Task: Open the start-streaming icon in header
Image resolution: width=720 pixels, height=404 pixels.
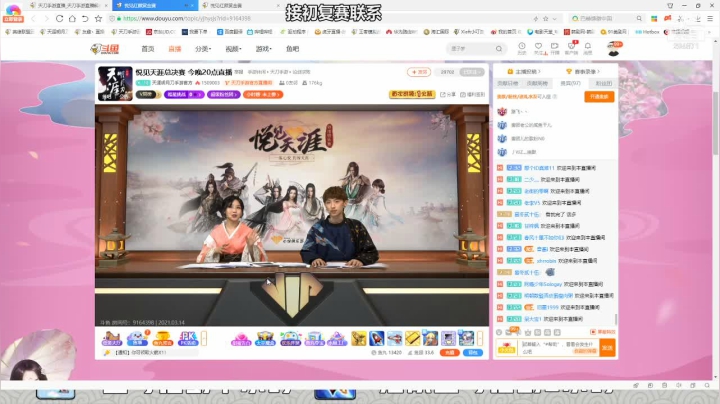Action: tap(555, 48)
